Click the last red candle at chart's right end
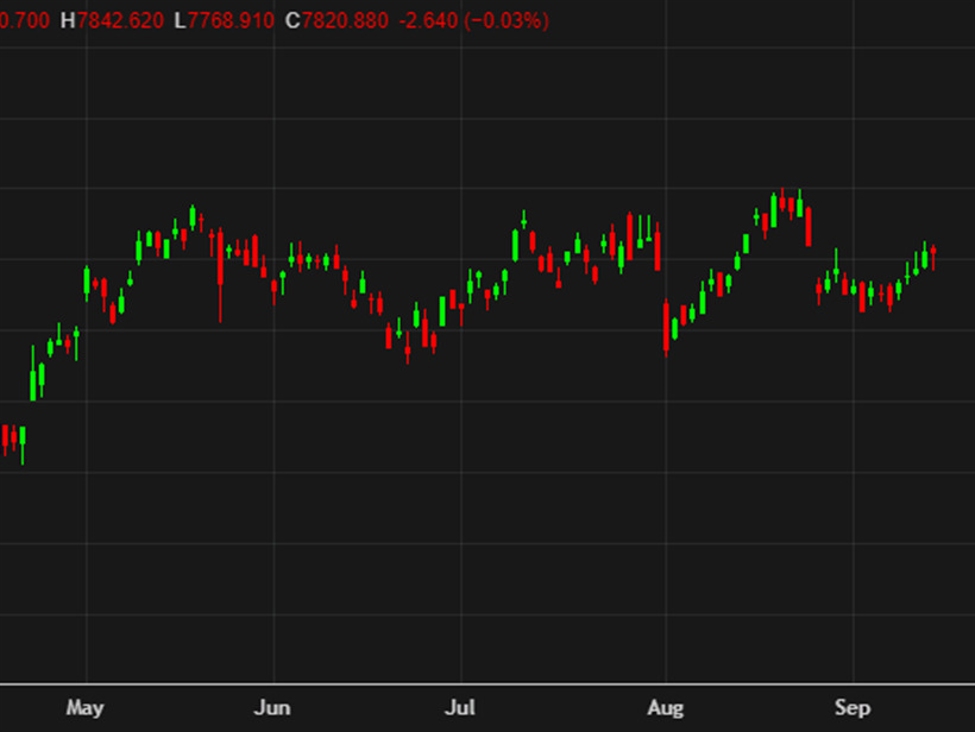Viewport: 975px width, 732px height. tap(933, 257)
